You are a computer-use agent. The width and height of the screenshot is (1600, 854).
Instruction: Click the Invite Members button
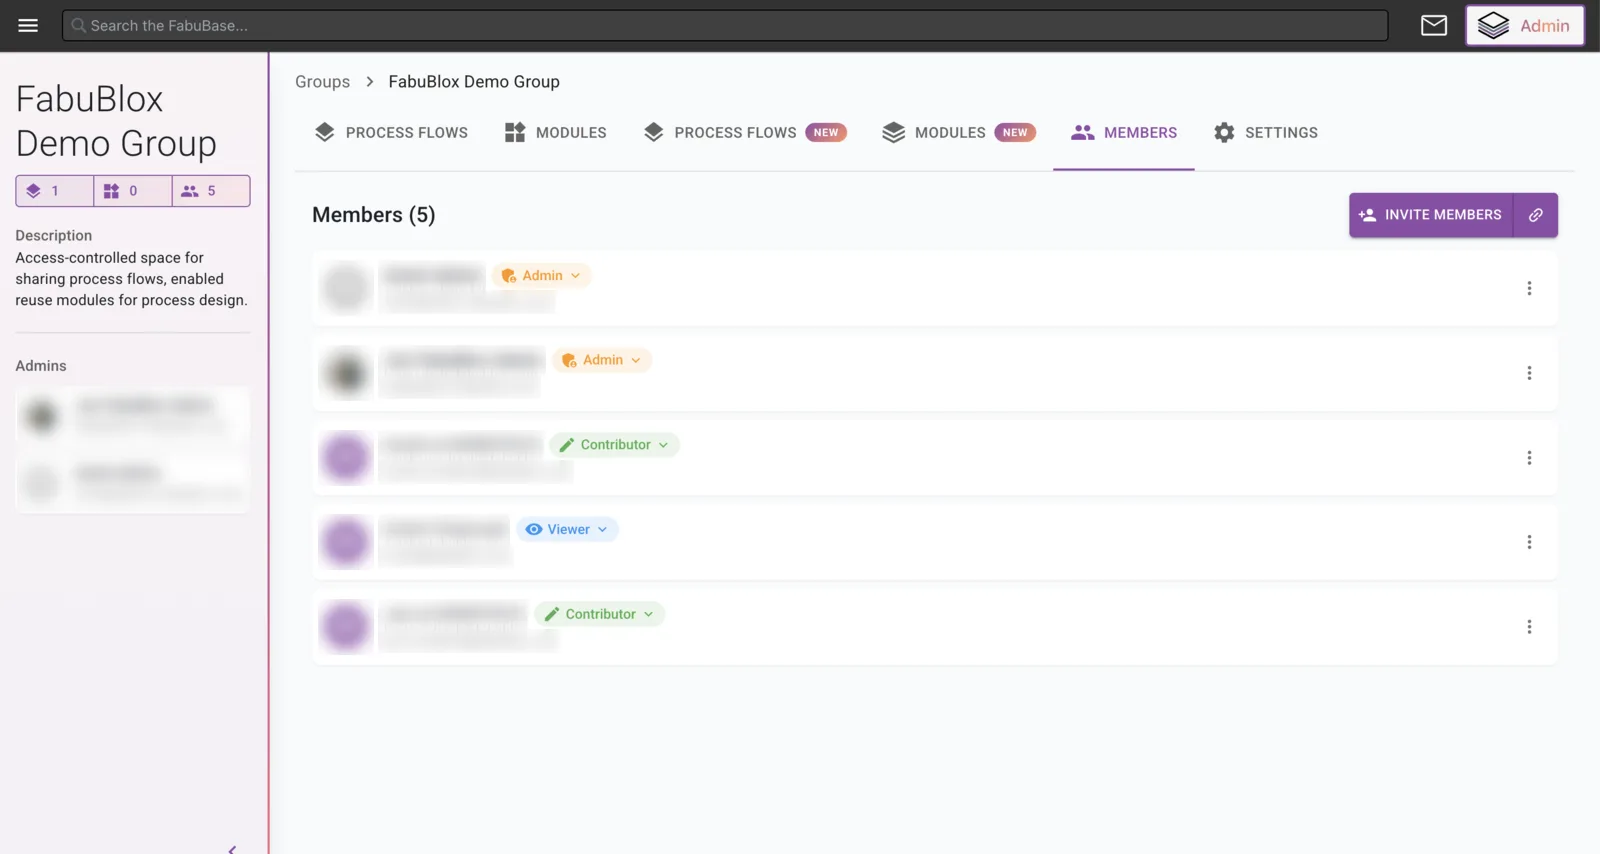click(x=1431, y=215)
